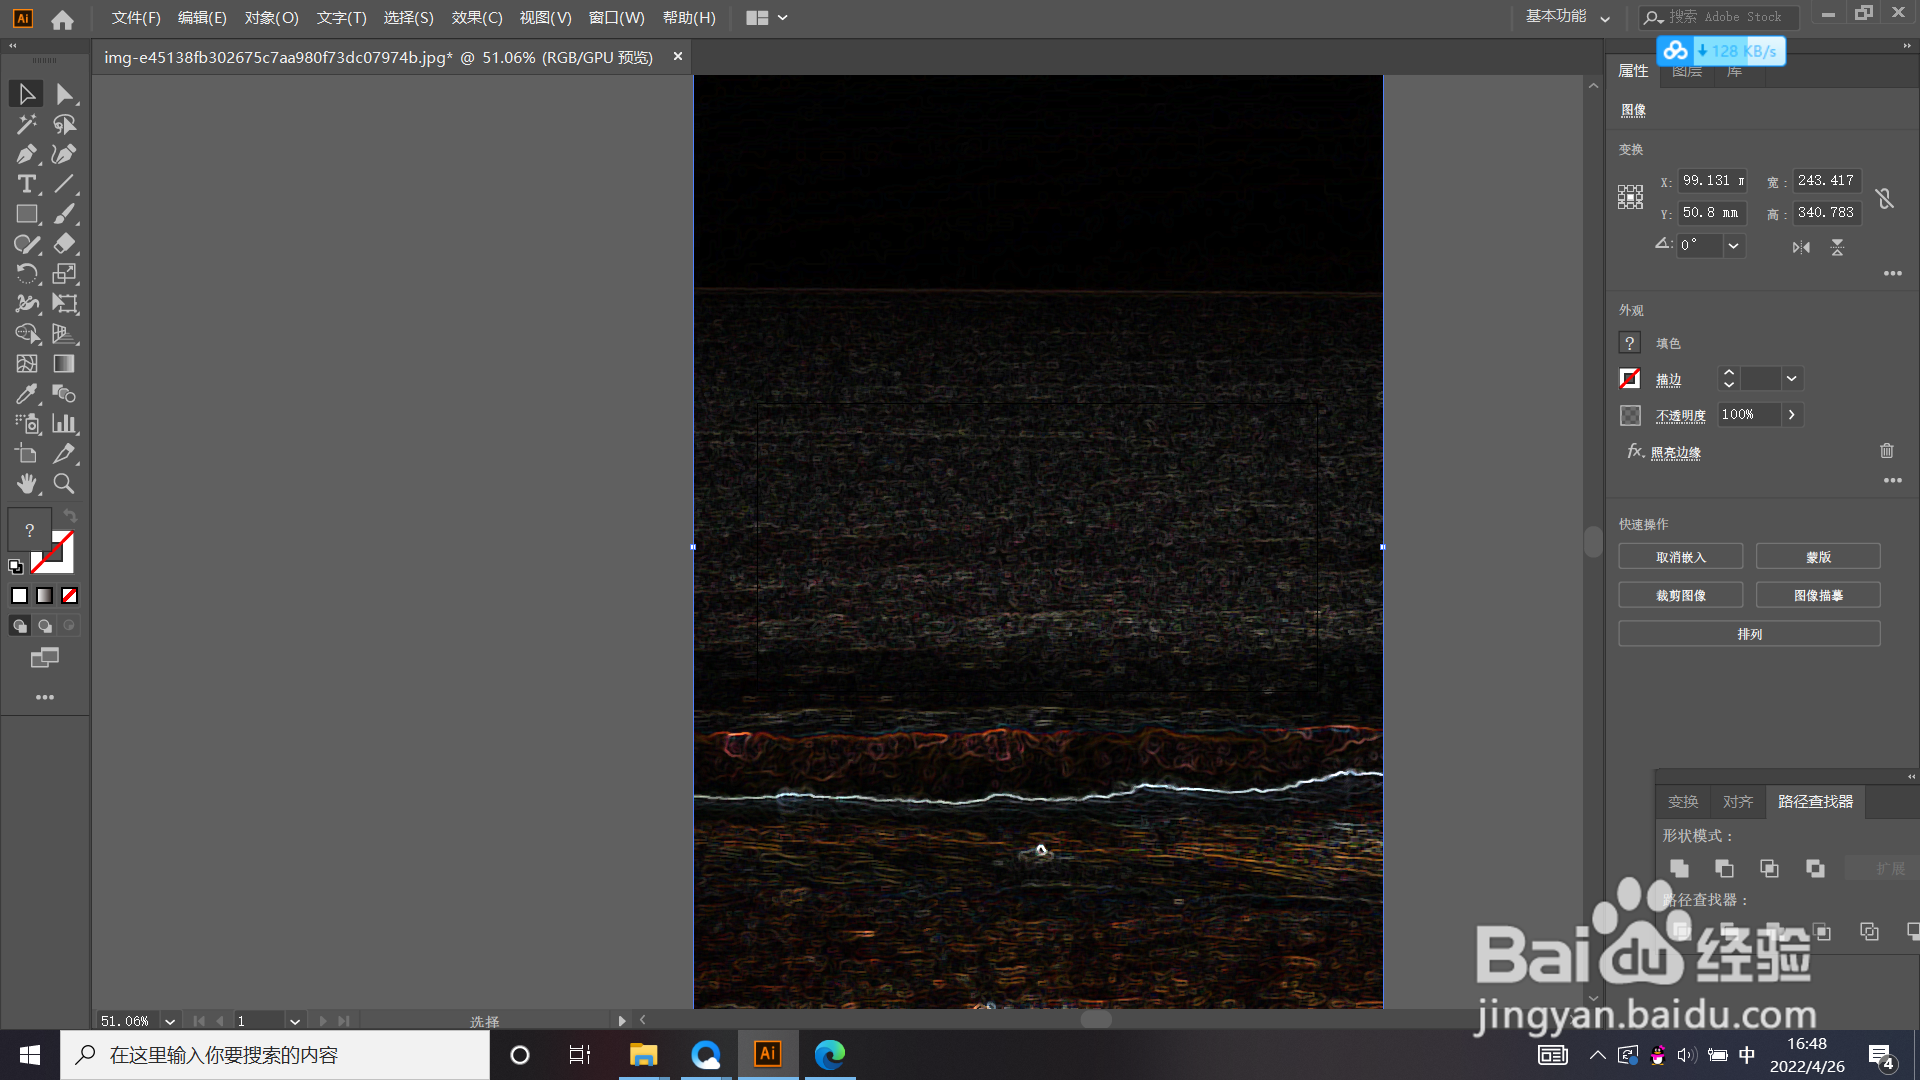Swap fill and stroke colors
1920x1080 pixels.
tap(70, 515)
